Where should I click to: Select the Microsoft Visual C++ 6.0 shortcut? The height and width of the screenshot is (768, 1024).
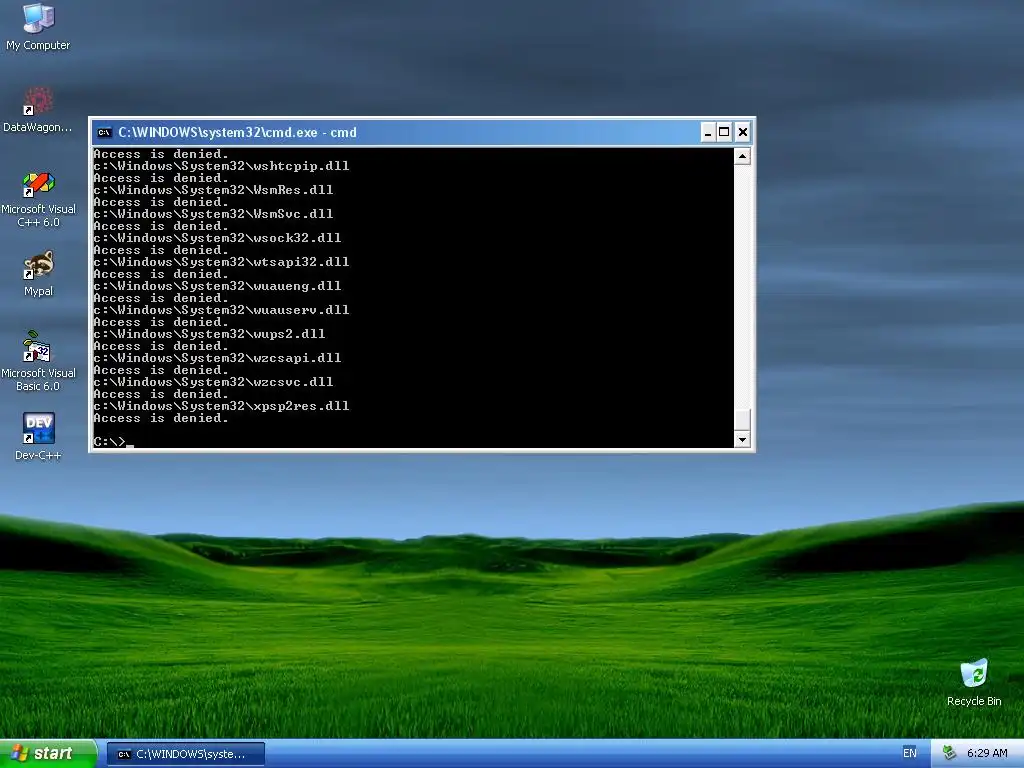tap(38, 199)
